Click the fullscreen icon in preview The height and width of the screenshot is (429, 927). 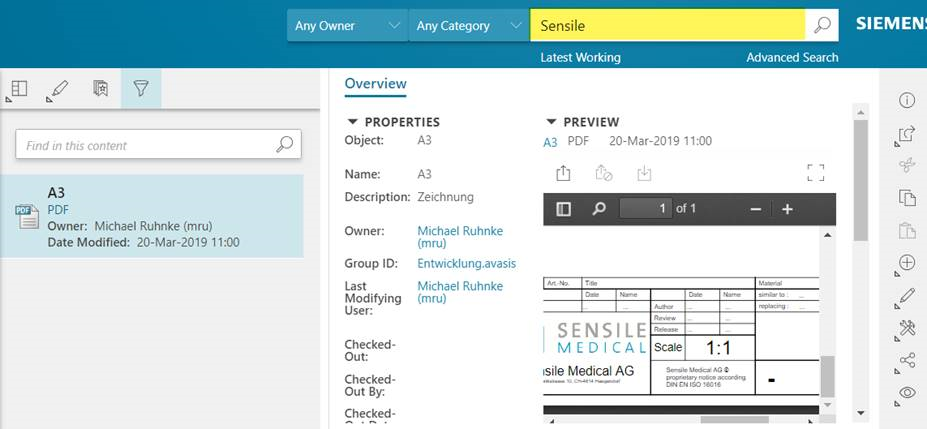[815, 172]
